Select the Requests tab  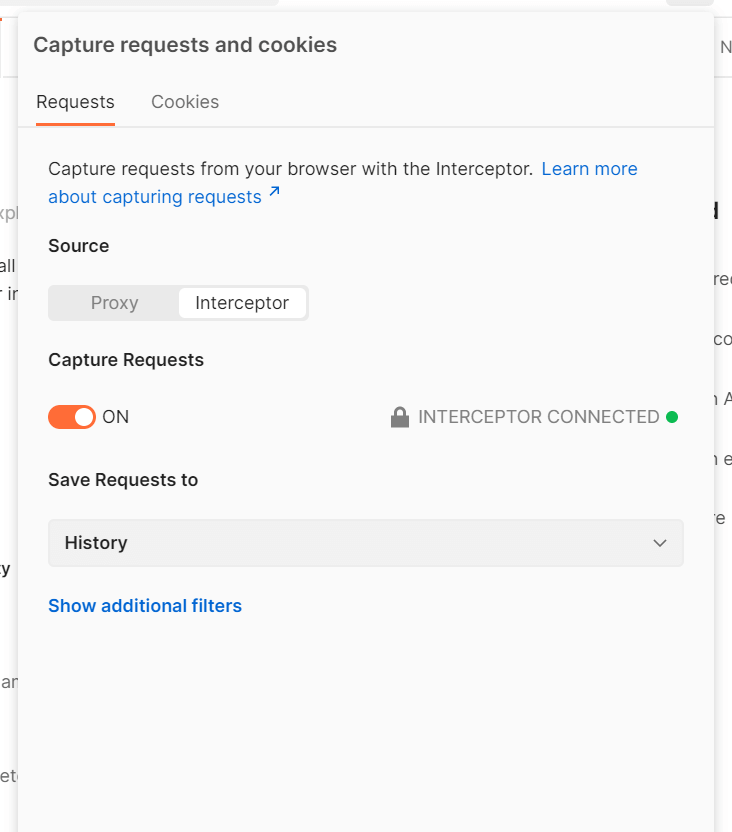coord(75,102)
